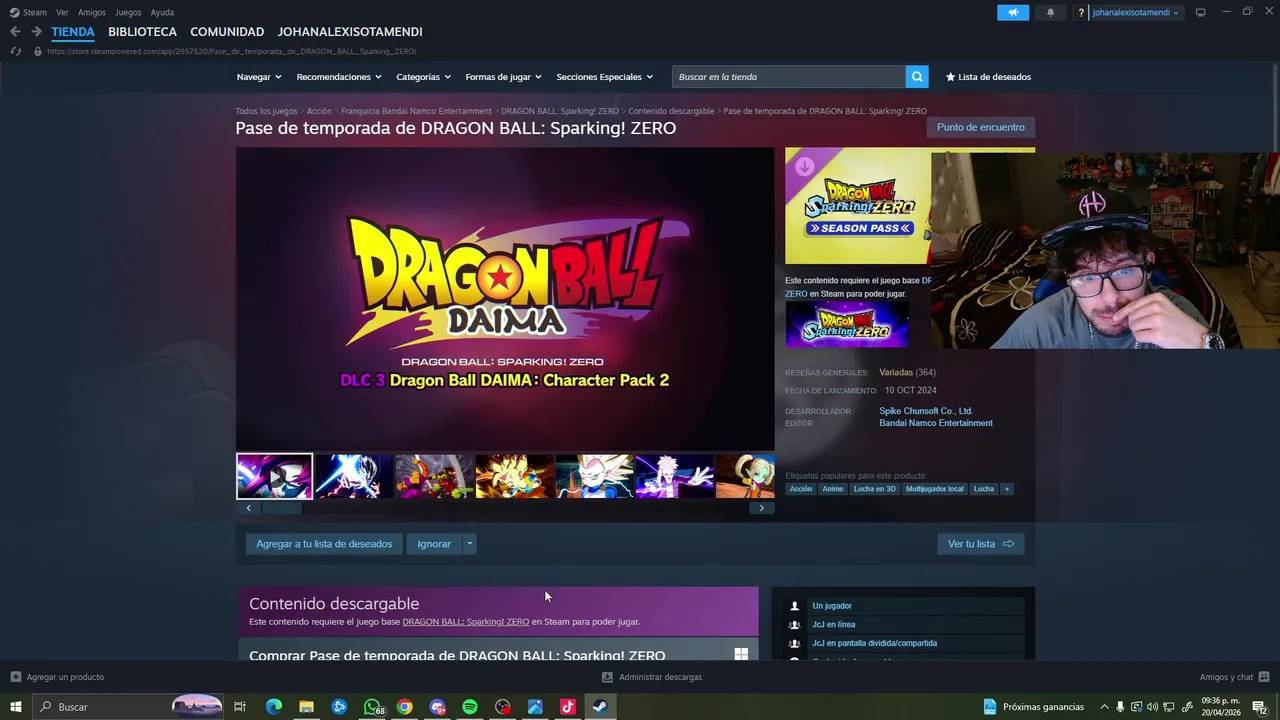The width and height of the screenshot is (1280, 720).
Task: Open the Navegar dropdown
Action: pyautogui.click(x=259, y=77)
